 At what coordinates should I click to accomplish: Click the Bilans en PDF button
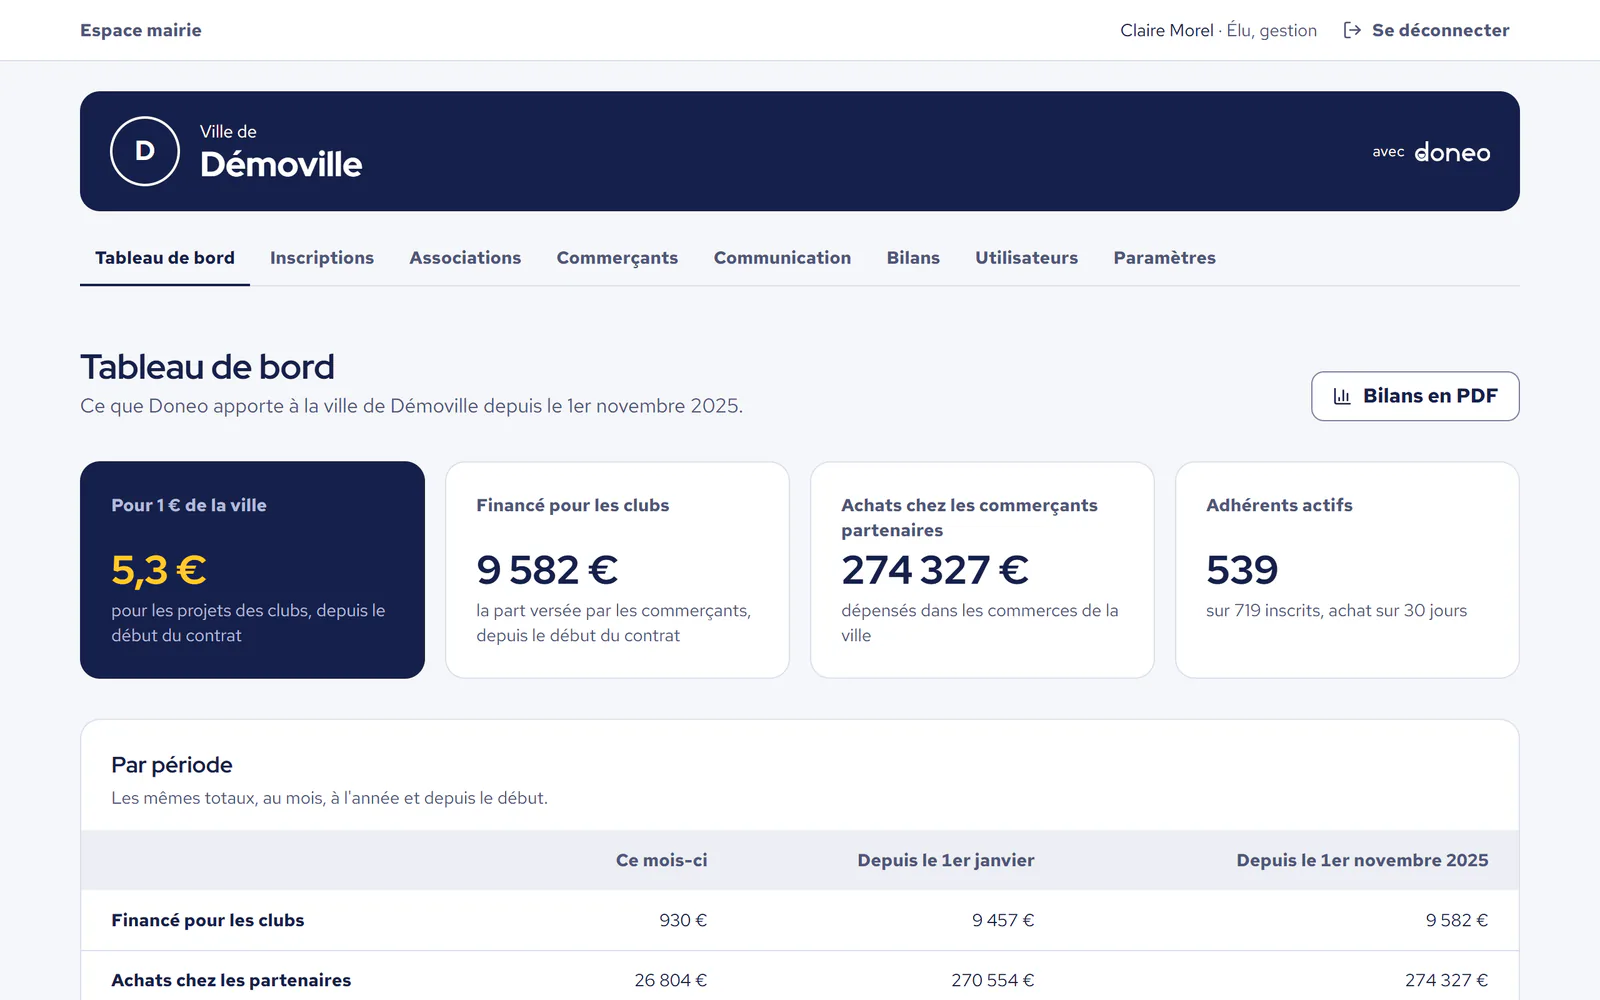click(x=1415, y=396)
